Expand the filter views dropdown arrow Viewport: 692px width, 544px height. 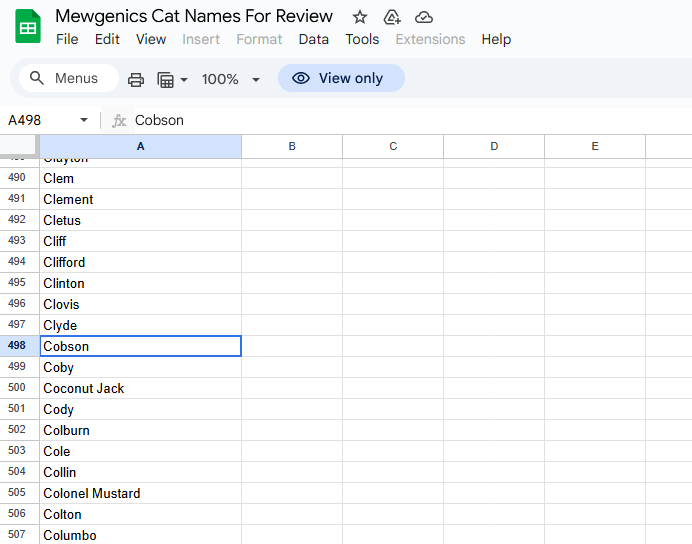click(184, 79)
